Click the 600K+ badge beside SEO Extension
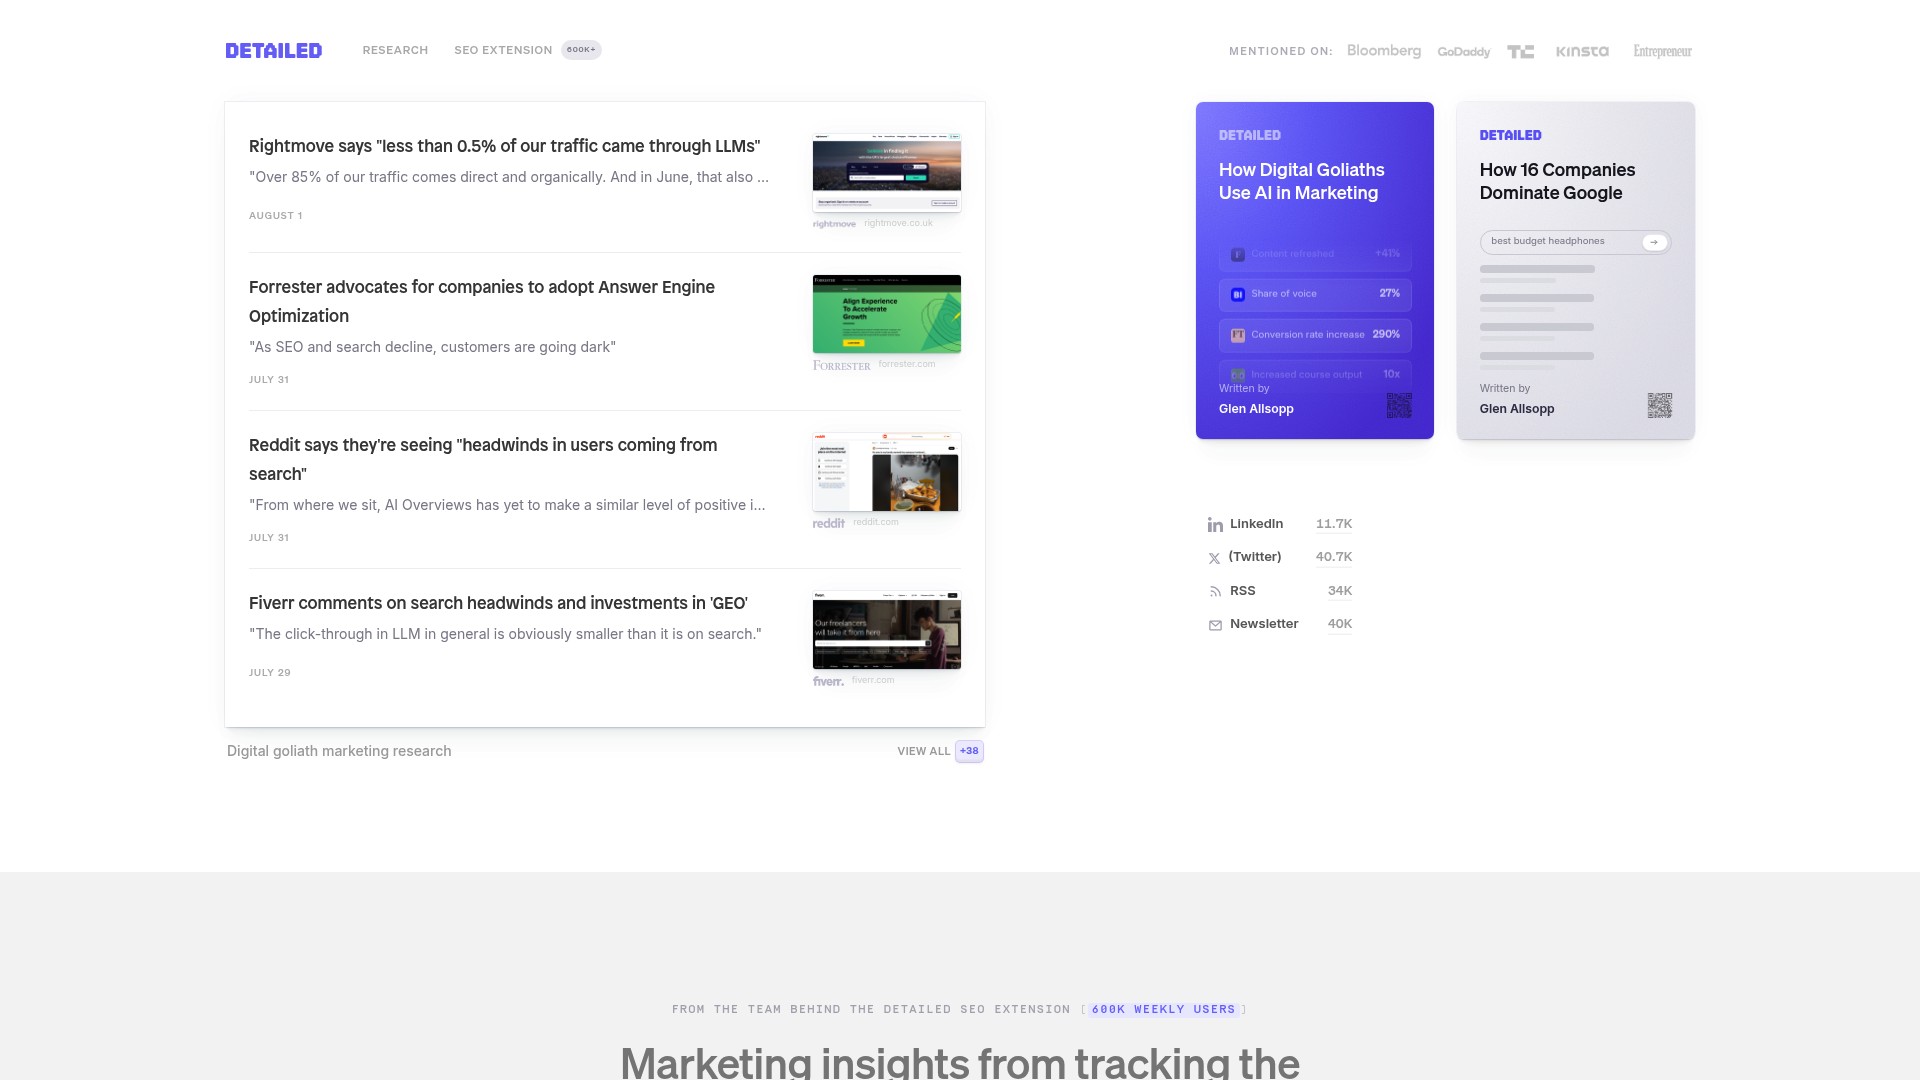This screenshot has height=1080, width=1920. click(x=581, y=50)
